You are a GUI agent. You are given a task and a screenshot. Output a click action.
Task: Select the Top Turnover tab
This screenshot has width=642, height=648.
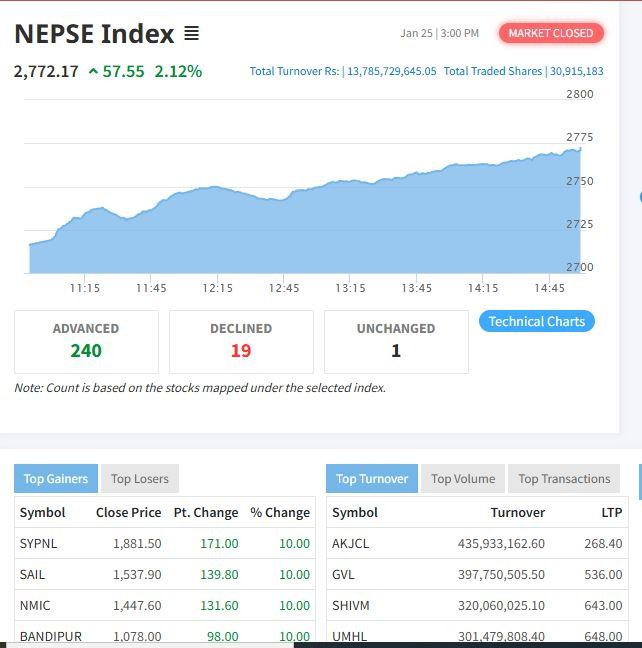pyautogui.click(x=372, y=479)
